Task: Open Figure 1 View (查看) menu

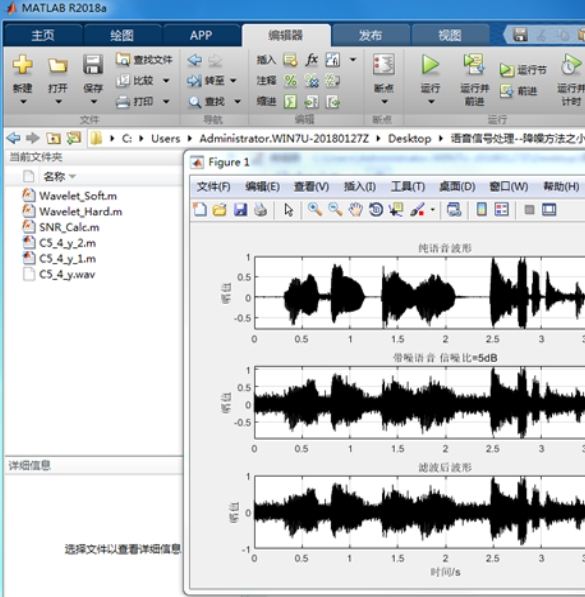Action: (x=311, y=187)
